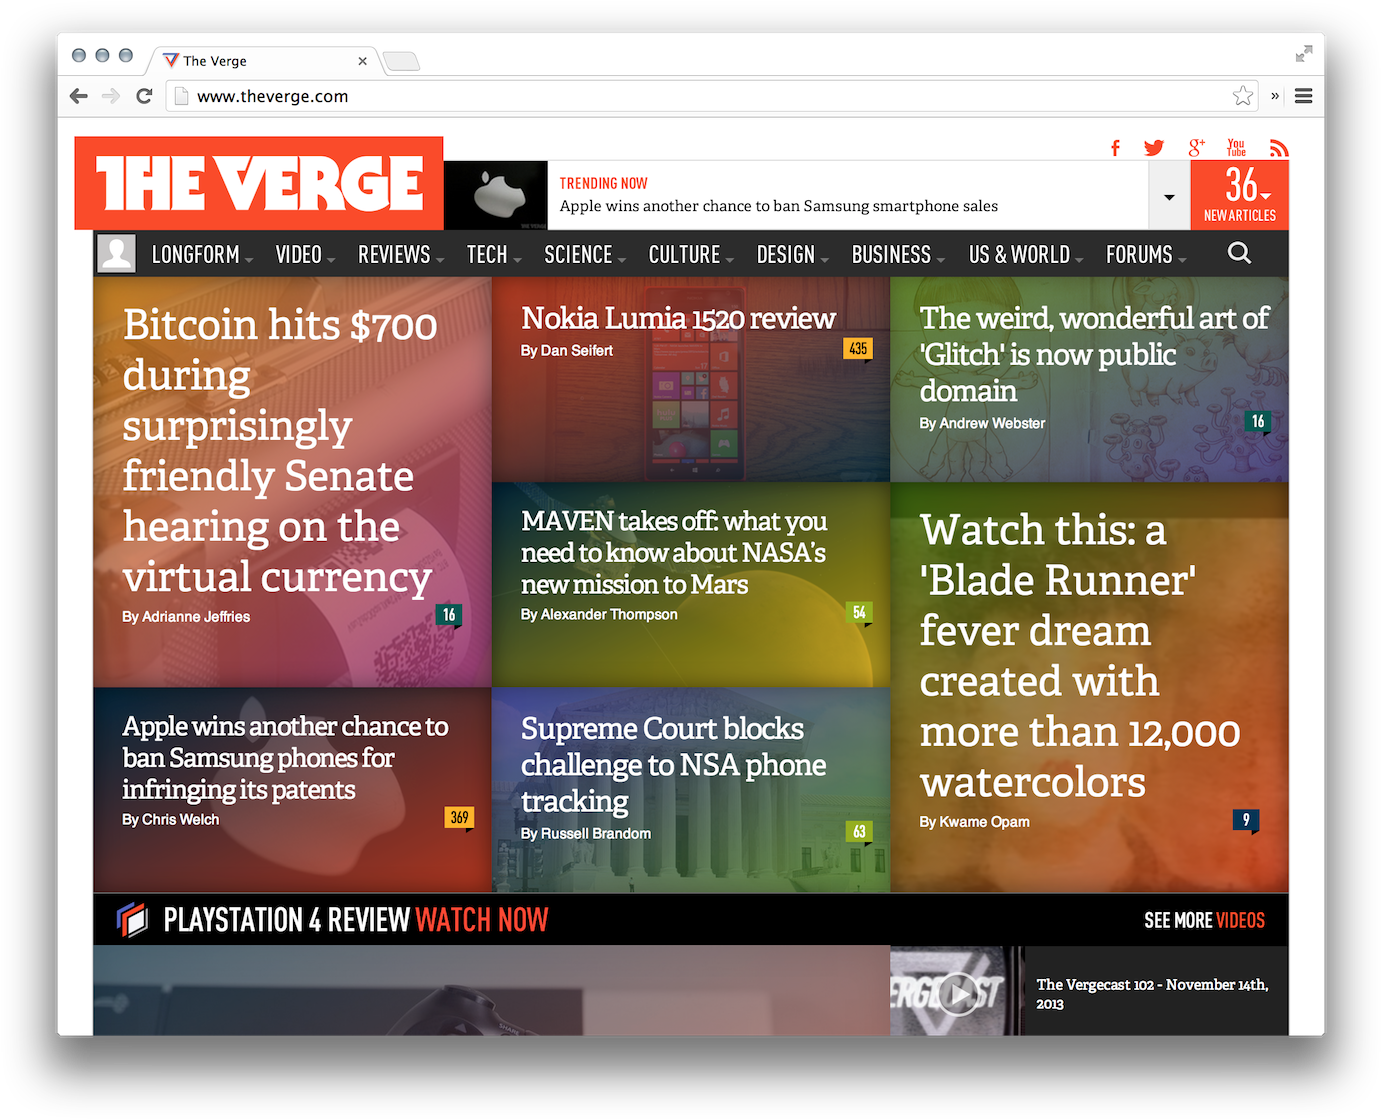Click the See More Videos link
This screenshot has width=1381, height=1119.
click(1204, 920)
